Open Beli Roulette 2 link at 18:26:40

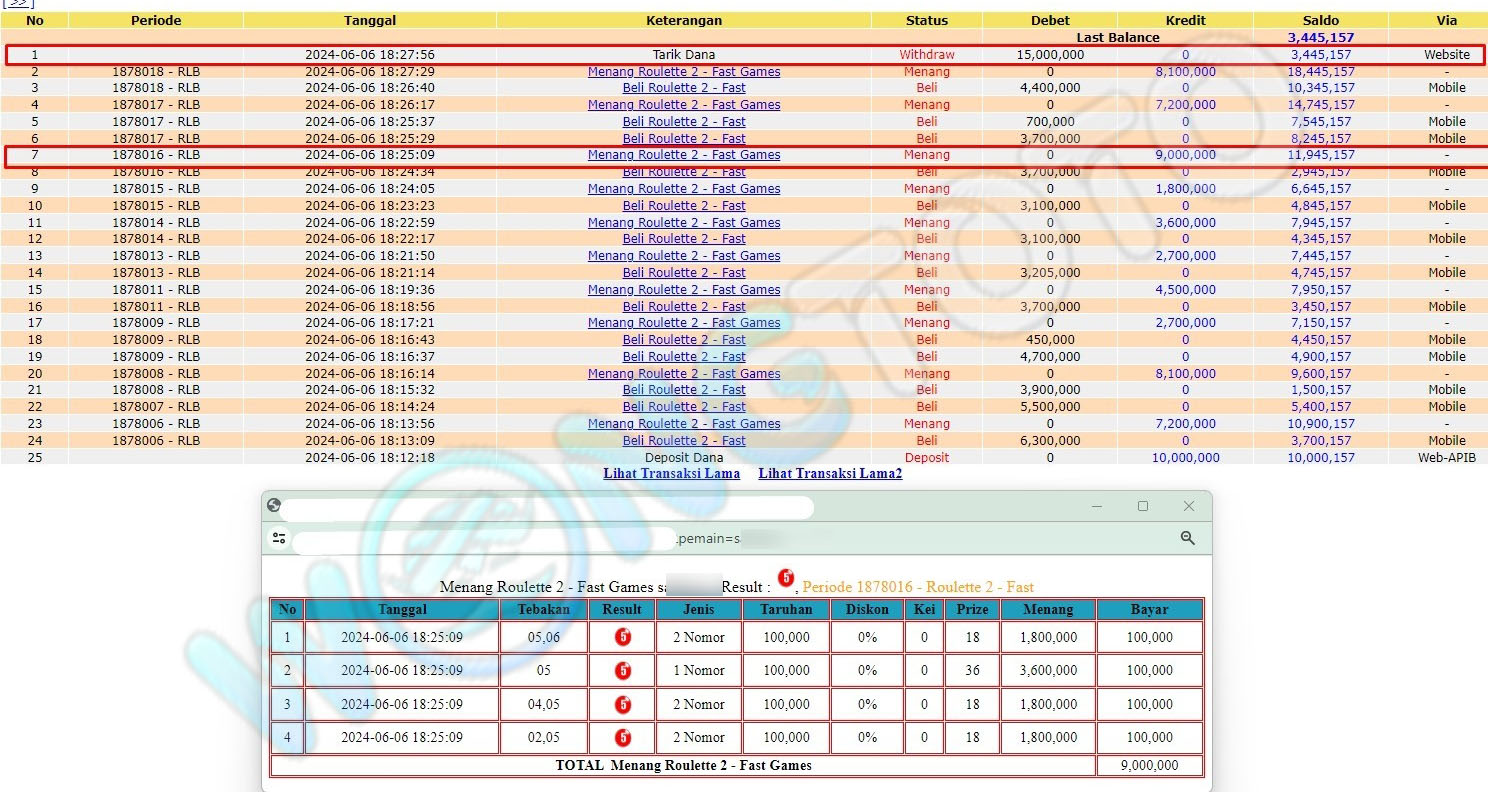[684, 88]
